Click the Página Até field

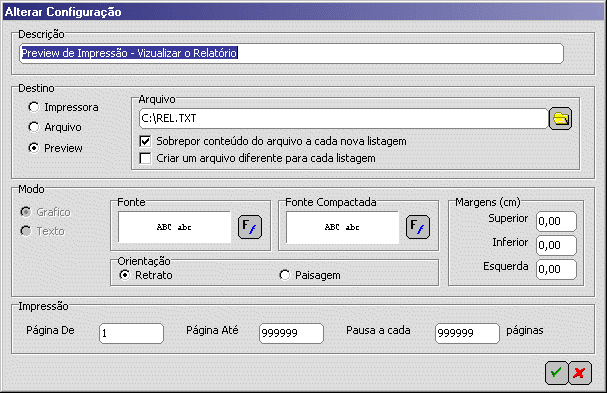pos(291,333)
